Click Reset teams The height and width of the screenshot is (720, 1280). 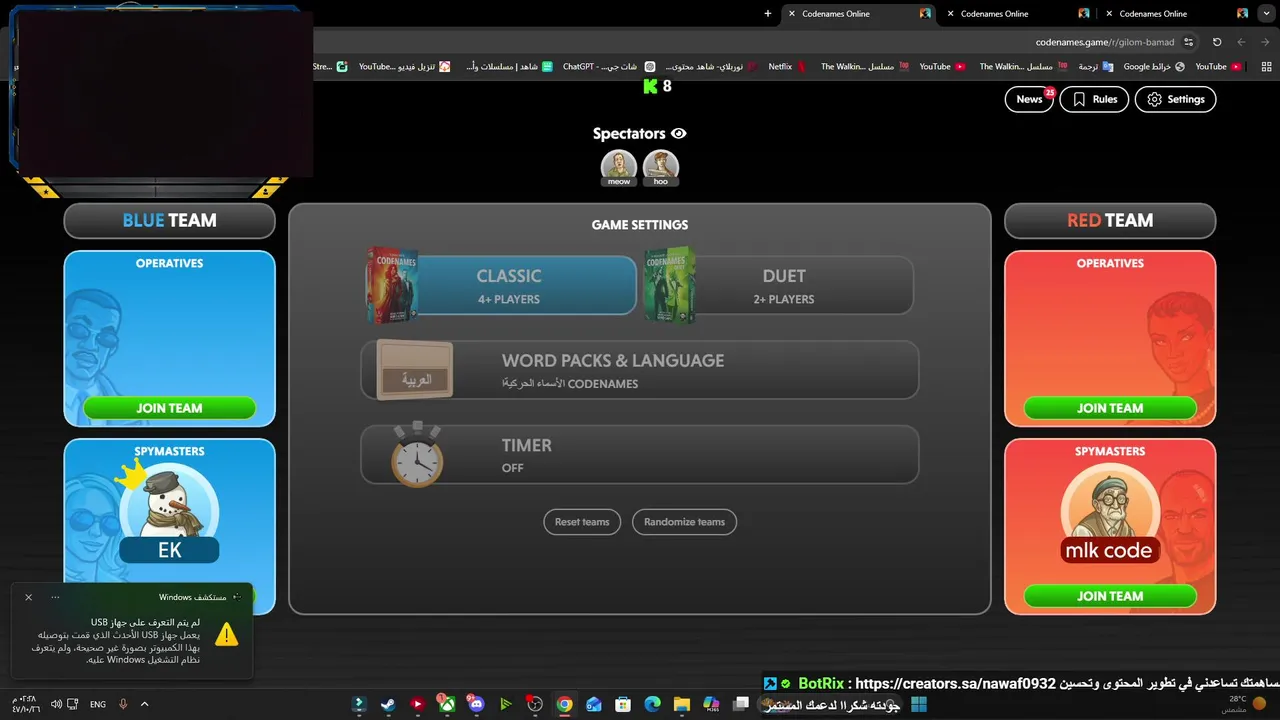click(x=582, y=522)
